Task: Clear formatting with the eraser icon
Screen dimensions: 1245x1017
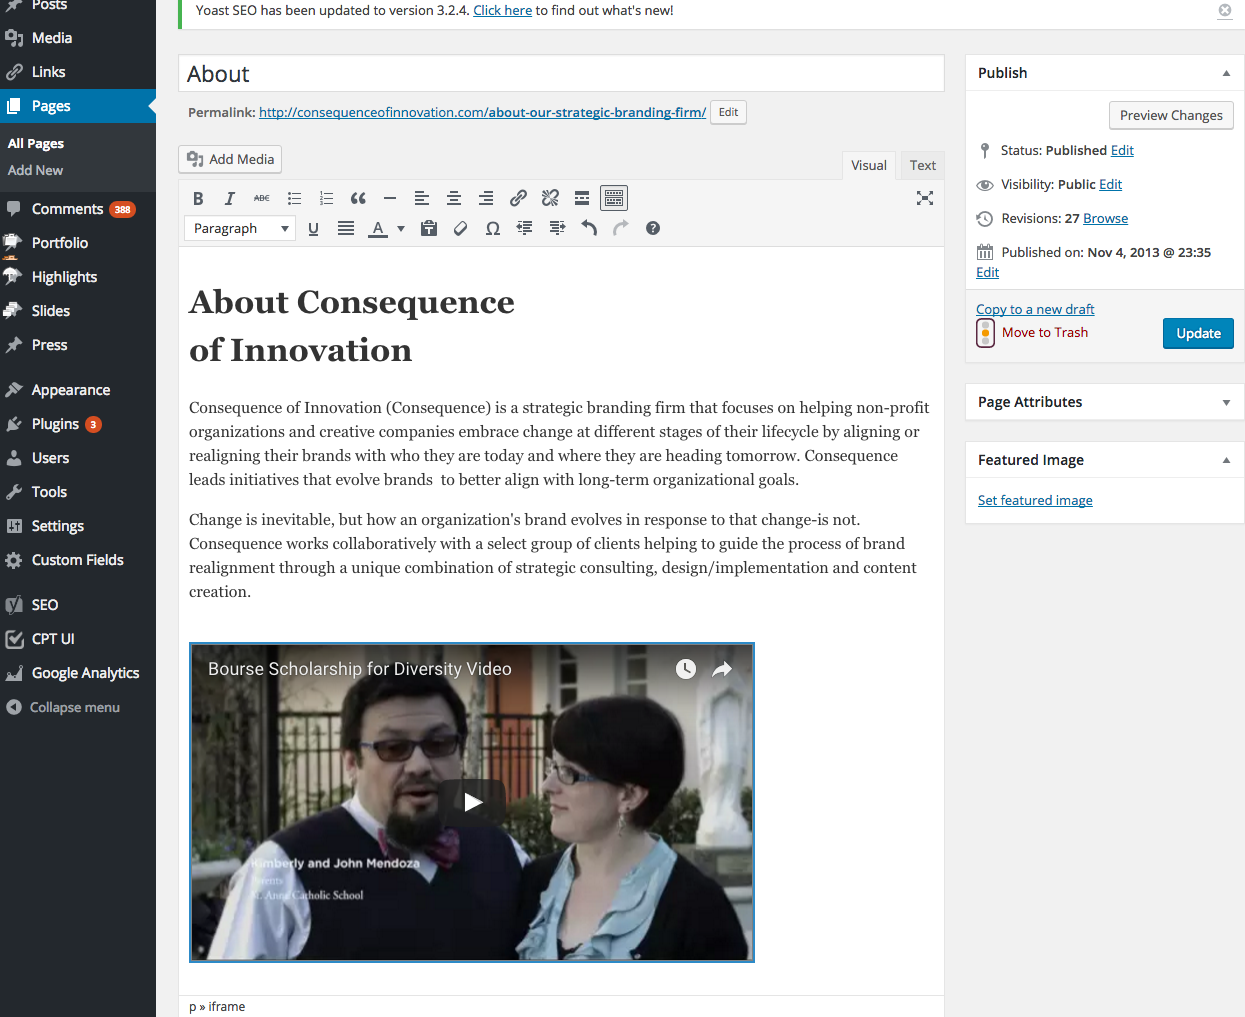Action: tap(461, 228)
